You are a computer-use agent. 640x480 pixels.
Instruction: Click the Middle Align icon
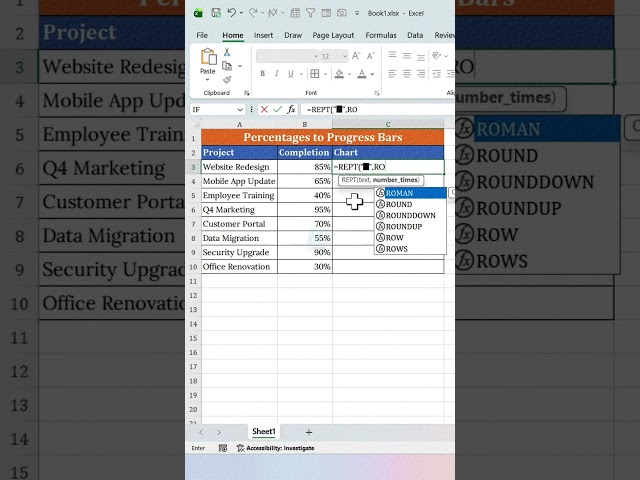407,56
